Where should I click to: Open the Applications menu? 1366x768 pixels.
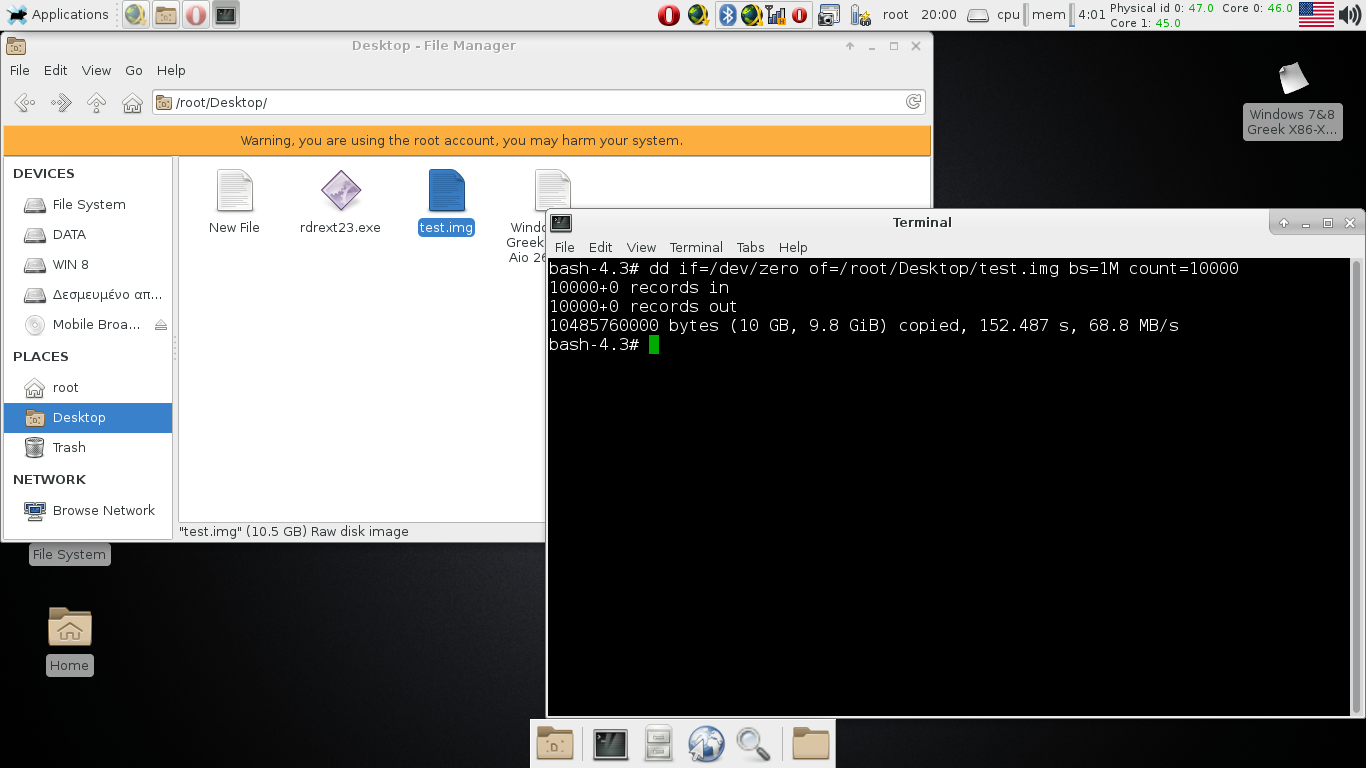point(58,14)
